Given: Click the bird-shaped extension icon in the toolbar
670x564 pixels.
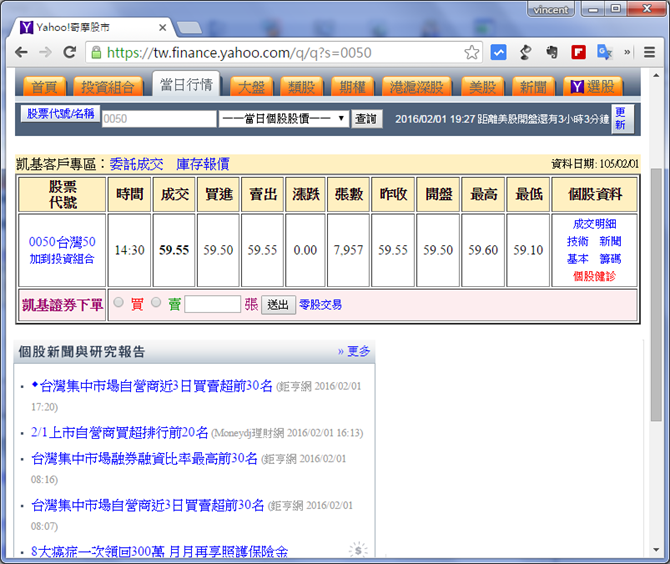Looking at the screenshot, I should pos(525,53).
